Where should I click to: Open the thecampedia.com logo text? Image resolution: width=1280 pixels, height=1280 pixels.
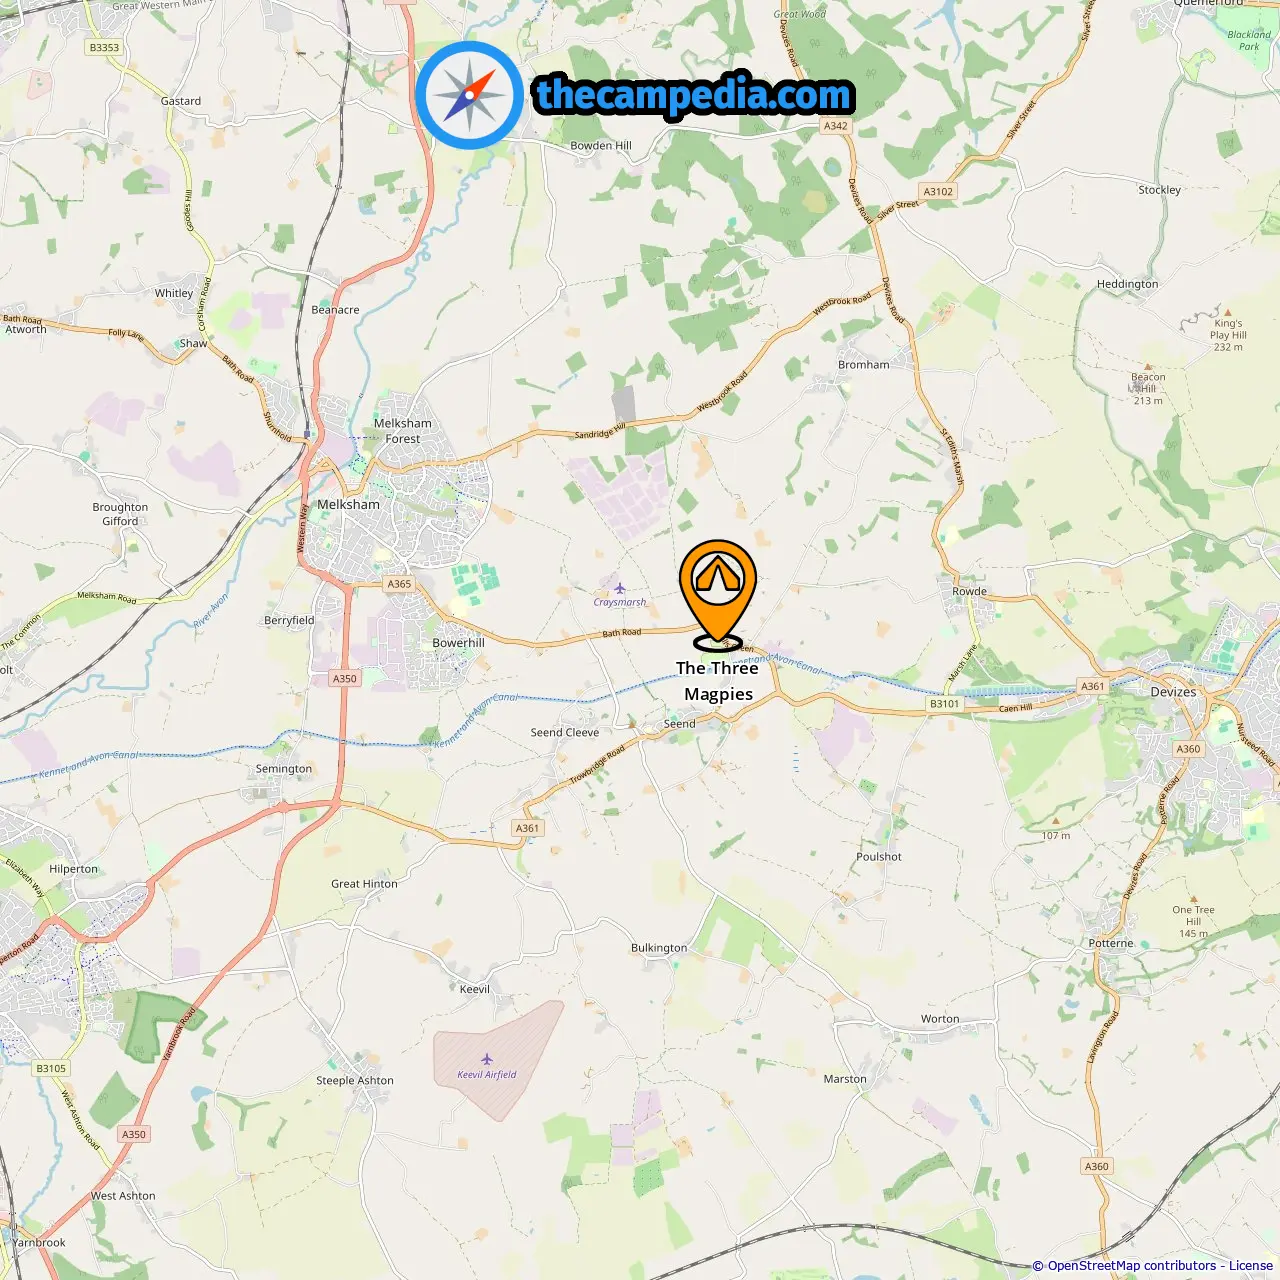point(693,95)
